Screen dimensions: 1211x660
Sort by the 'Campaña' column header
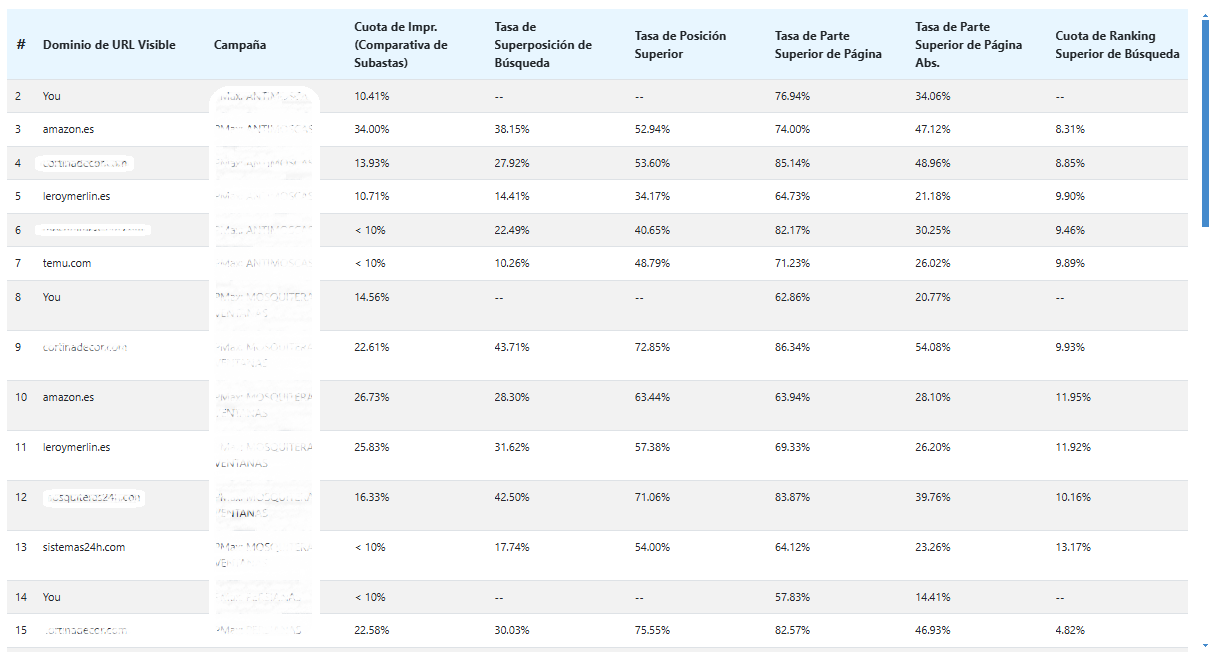[x=240, y=45]
